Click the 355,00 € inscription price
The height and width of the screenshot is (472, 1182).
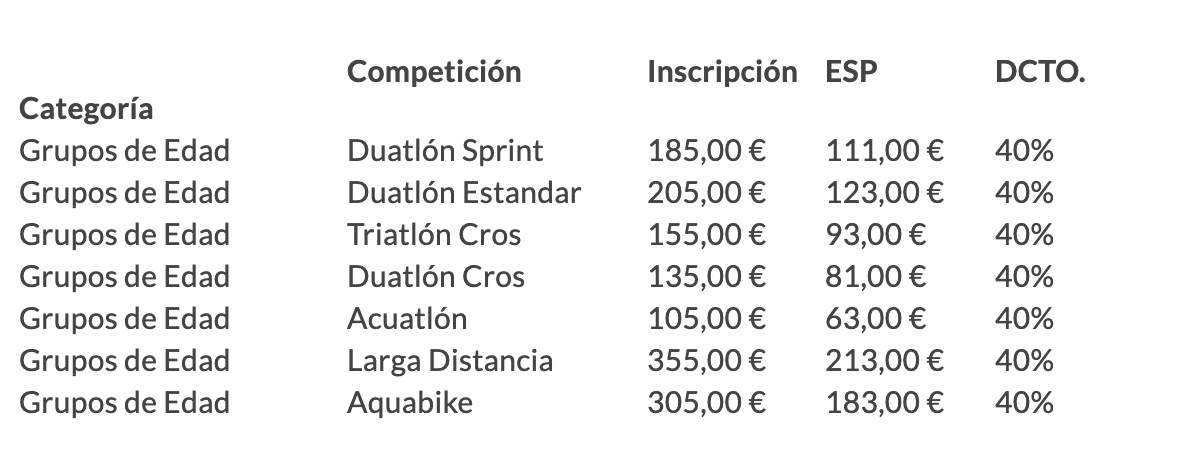click(x=706, y=361)
